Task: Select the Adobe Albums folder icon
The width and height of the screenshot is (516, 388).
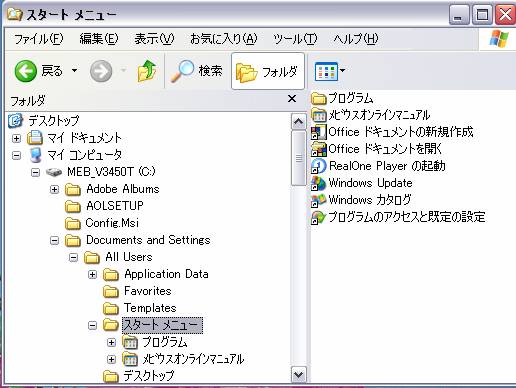Action: tap(73, 189)
